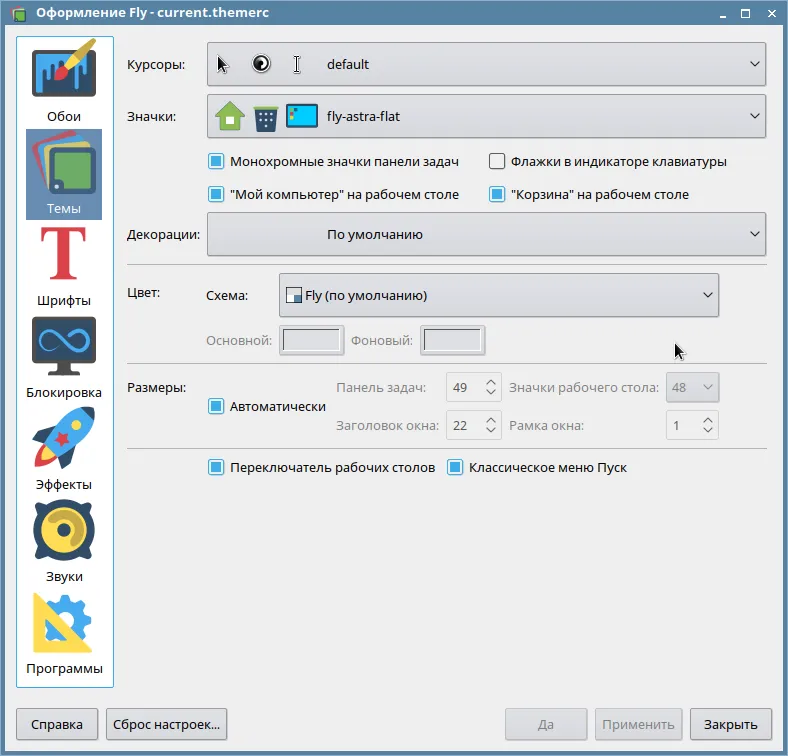Screen dimensions: 788x756
Task: Enable Флажки в индикаторе клавиатуры checkbox
Action: pyautogui.click(x=497, y=161)
